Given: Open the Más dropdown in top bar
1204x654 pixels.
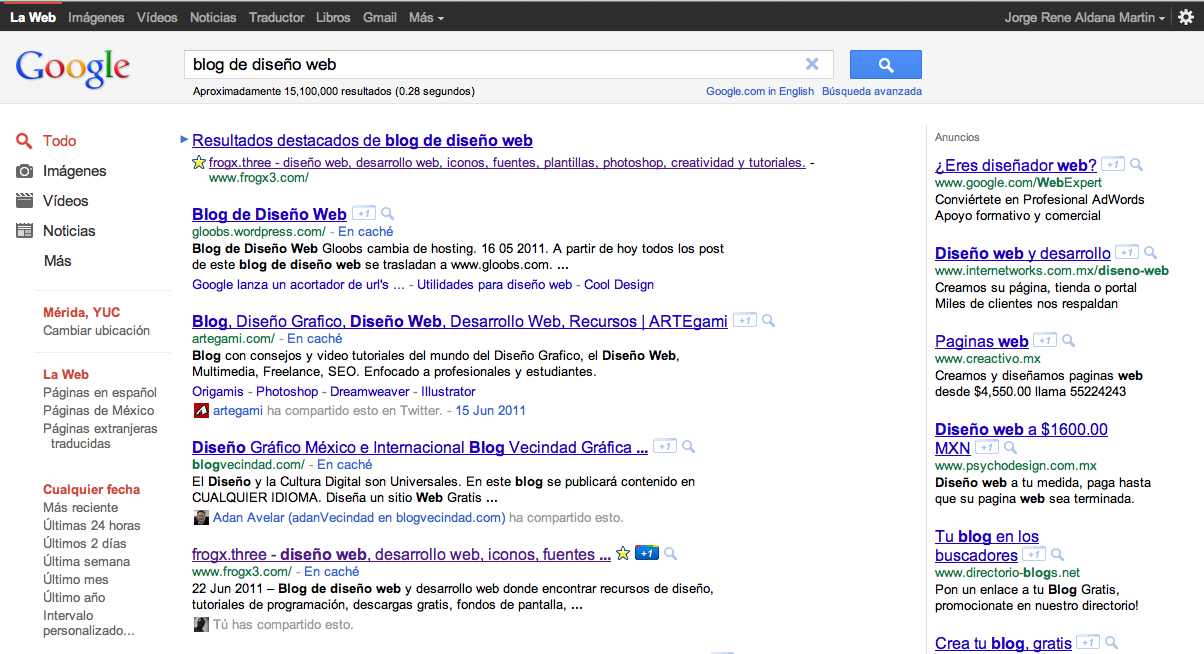Looking at the screenshot, I should pos(427,17).
